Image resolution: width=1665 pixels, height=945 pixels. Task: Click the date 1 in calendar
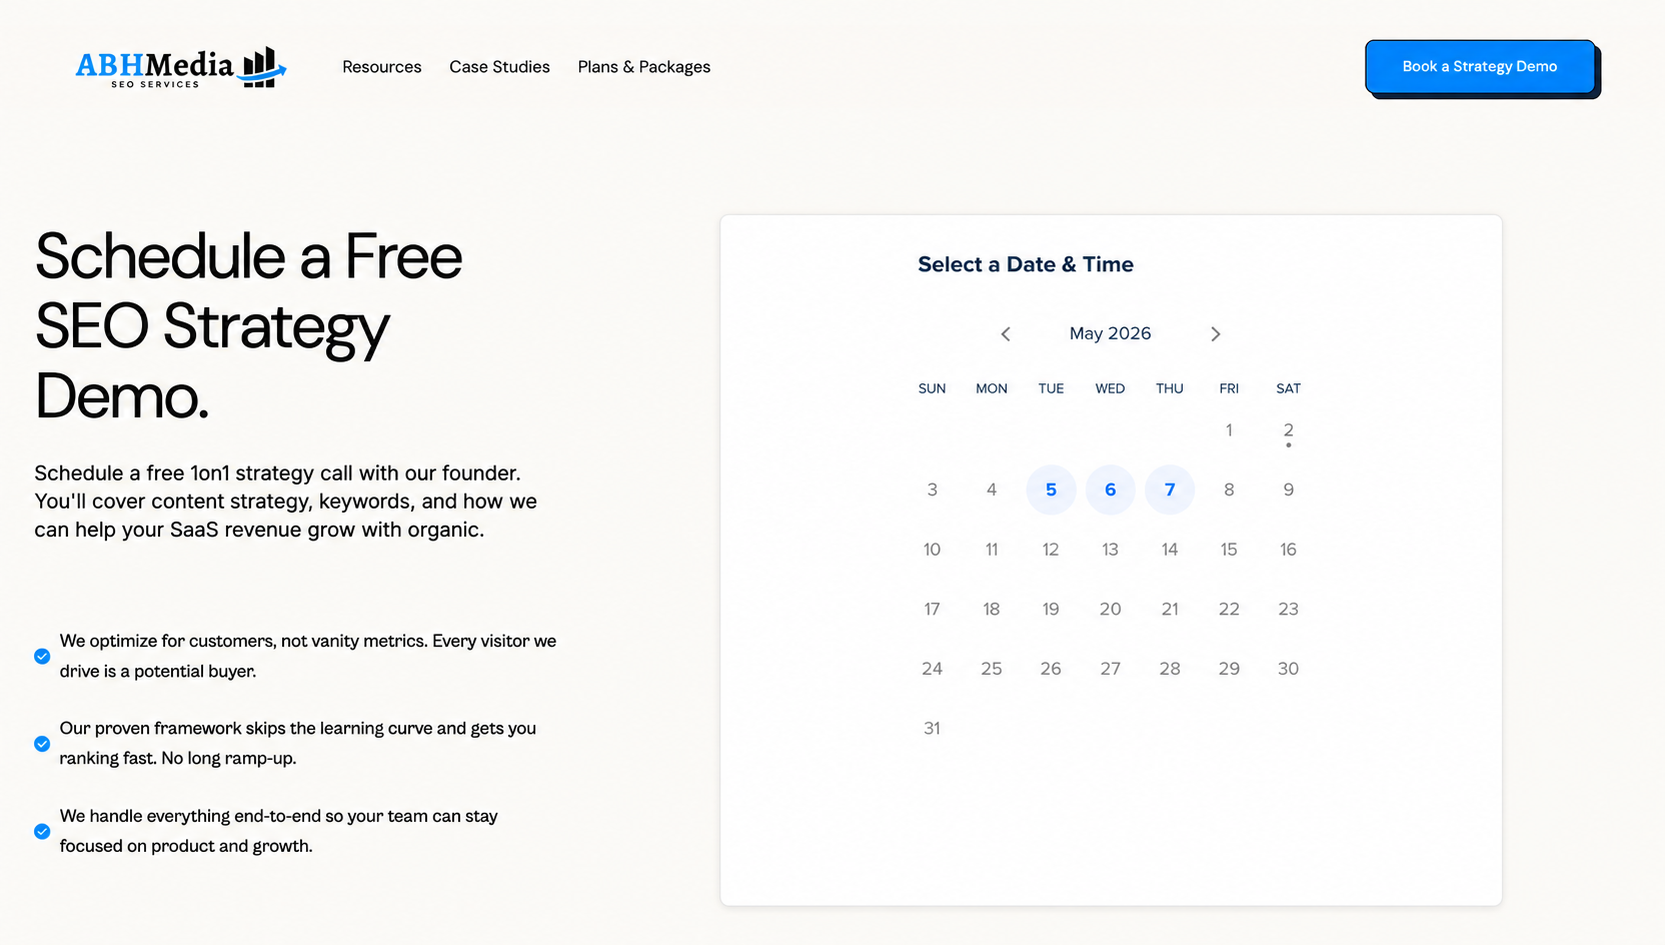click(x=1229, y=431)
